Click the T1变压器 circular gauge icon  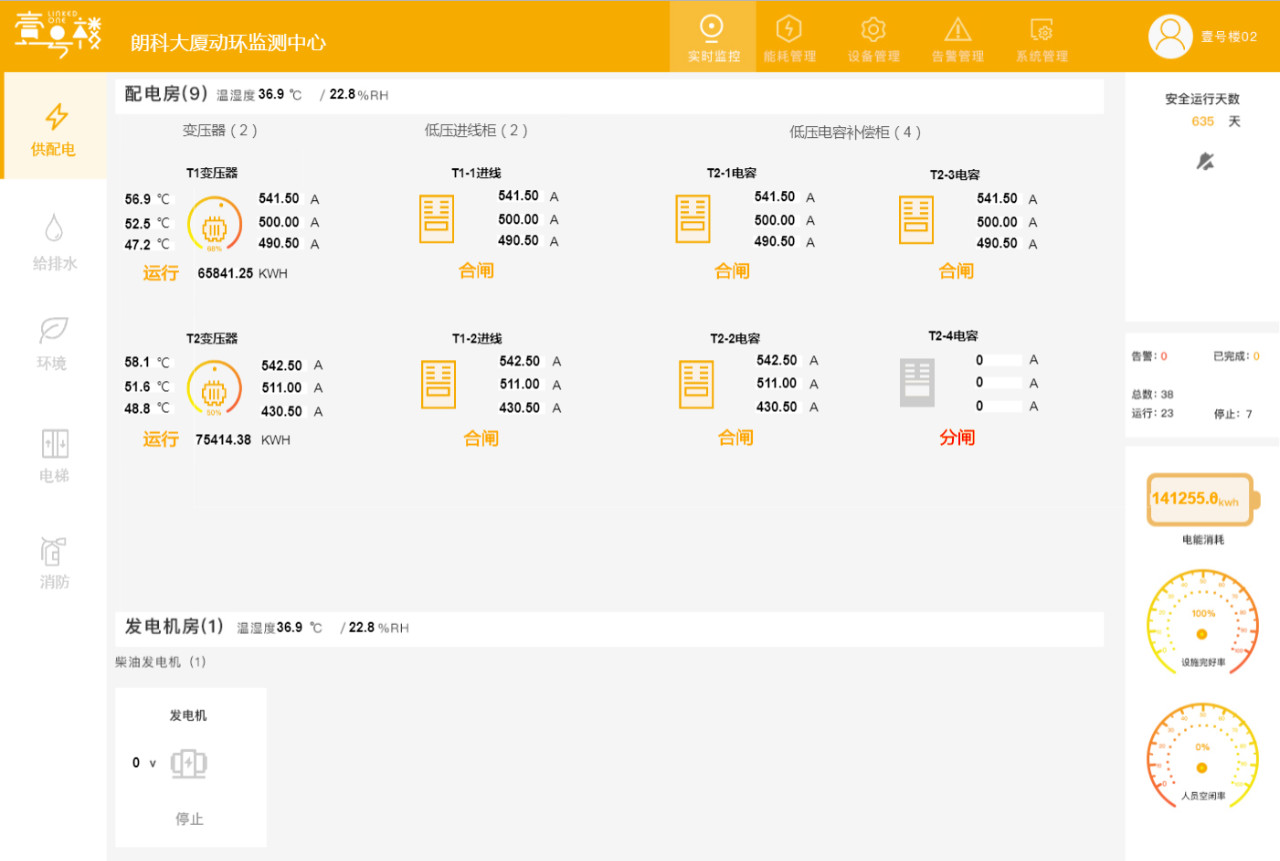pos(214,222)
